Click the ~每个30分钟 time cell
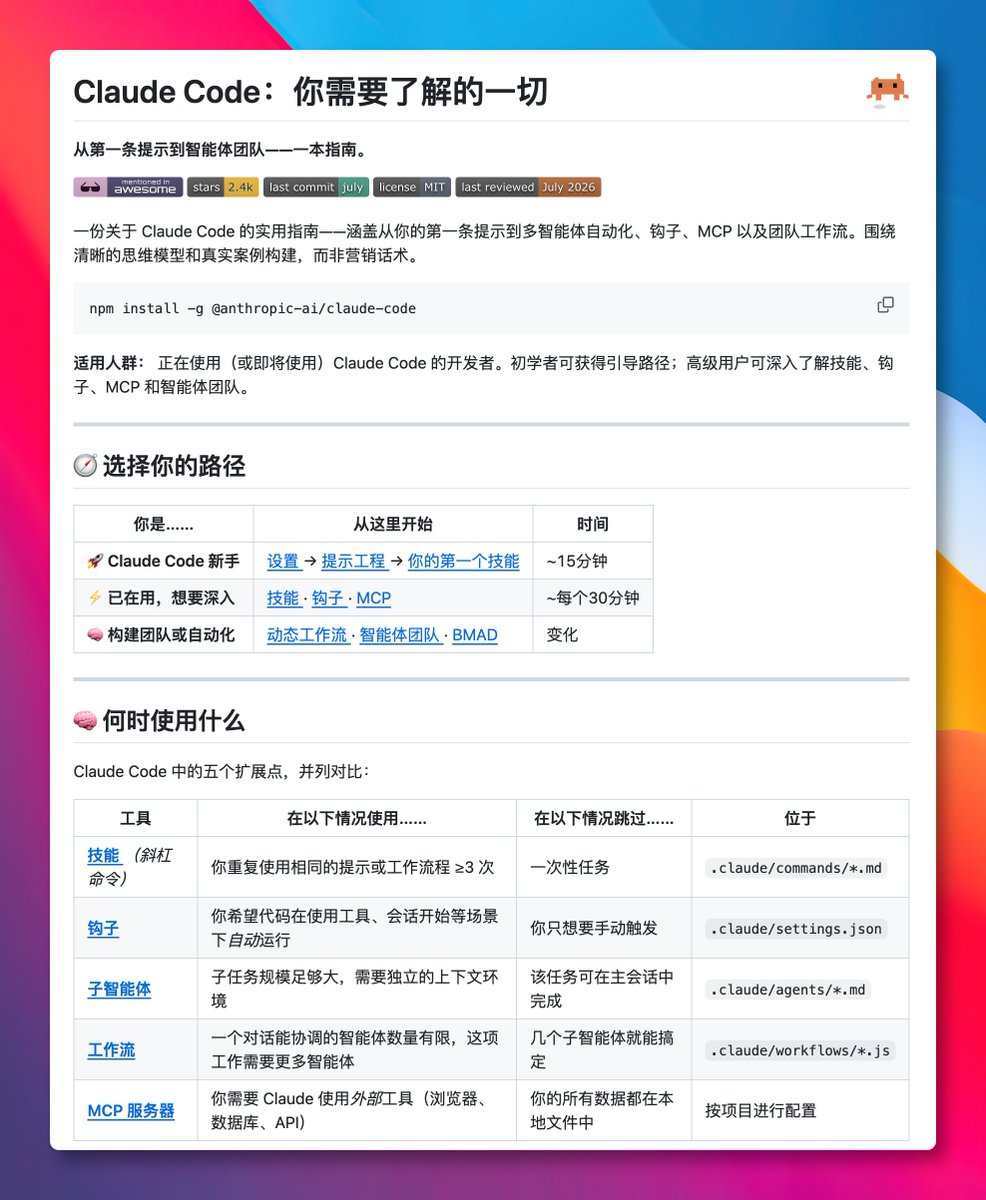This screenshot has width=986, height=1200. click(593, 598)
